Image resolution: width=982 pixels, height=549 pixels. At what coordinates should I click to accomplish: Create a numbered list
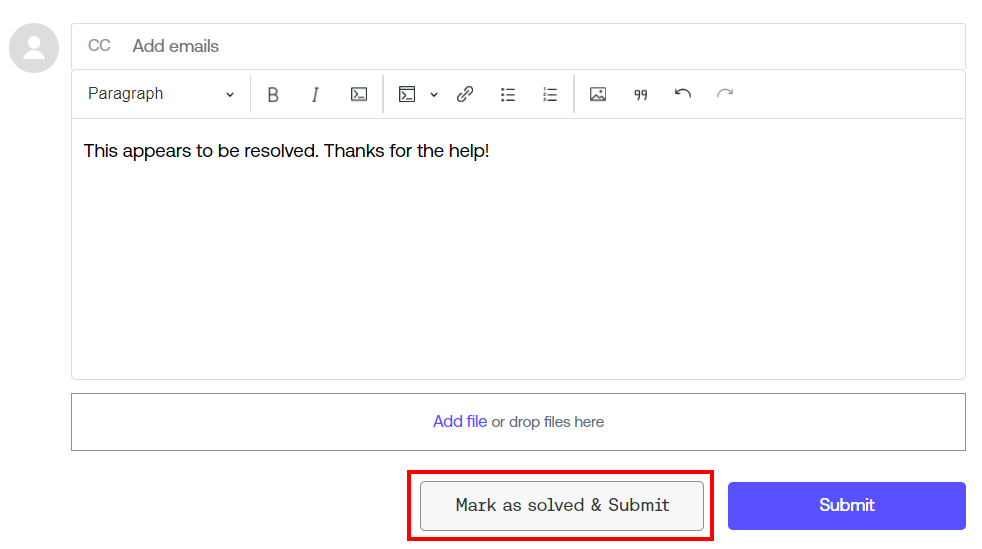[x=550, y=95]
